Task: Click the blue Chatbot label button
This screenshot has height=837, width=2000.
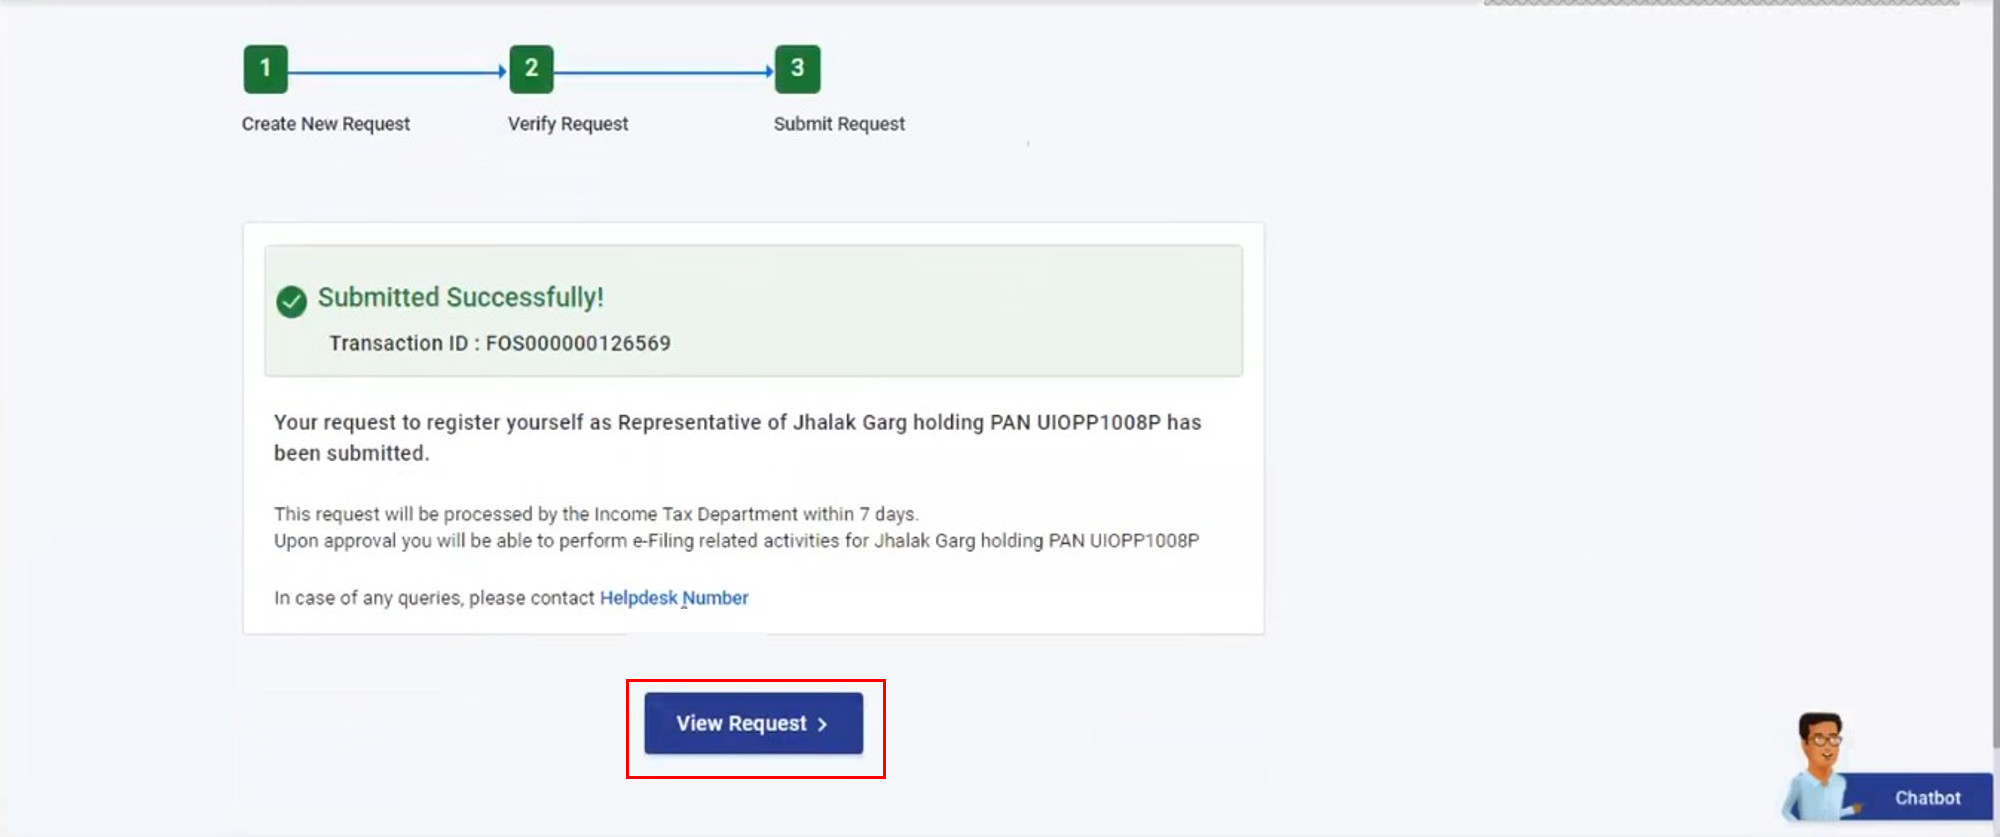Action: (x=1926, y=798)
